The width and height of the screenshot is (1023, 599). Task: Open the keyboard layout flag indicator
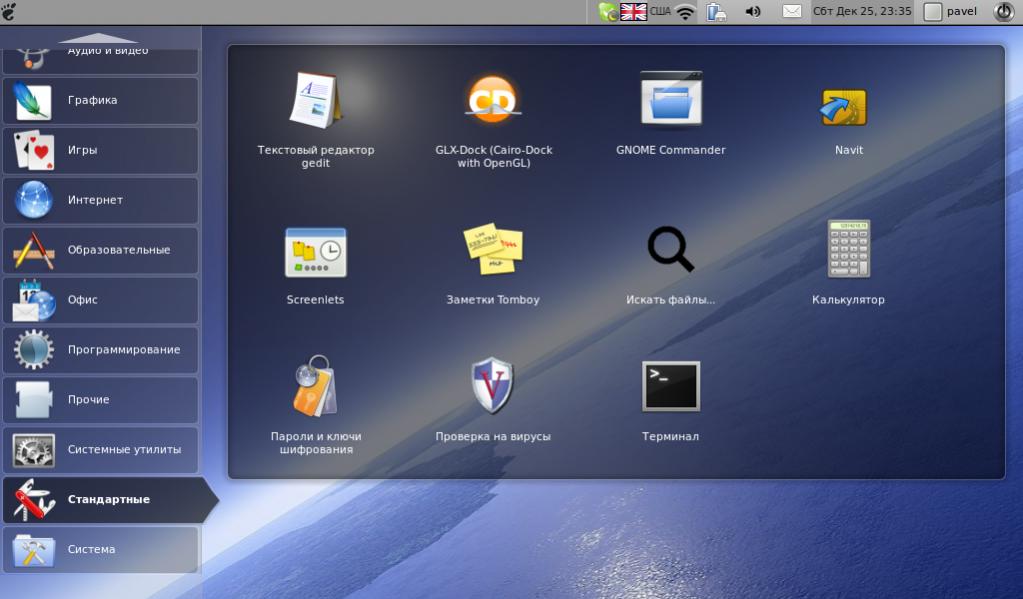(x=634, y=12)
